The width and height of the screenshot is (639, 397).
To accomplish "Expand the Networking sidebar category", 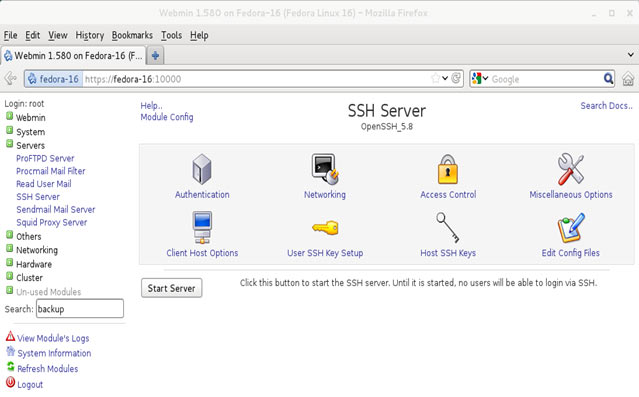I will pos(9,248).
